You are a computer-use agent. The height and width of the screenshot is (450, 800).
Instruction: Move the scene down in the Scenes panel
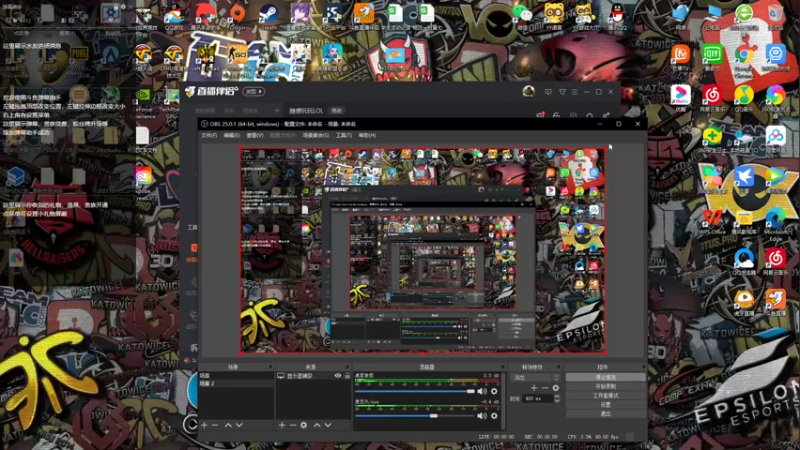point(239,425)
